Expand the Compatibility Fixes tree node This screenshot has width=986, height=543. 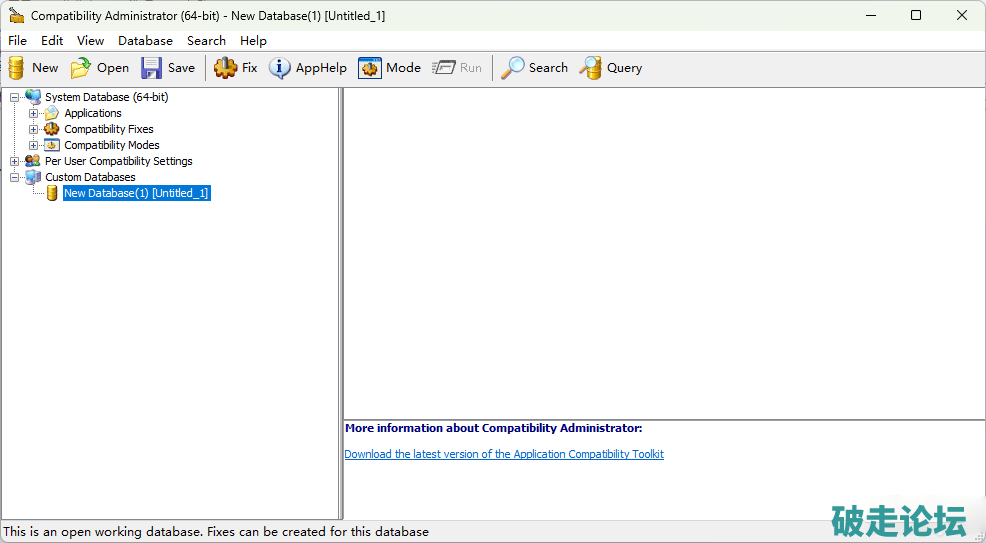[x=33, y=129]
